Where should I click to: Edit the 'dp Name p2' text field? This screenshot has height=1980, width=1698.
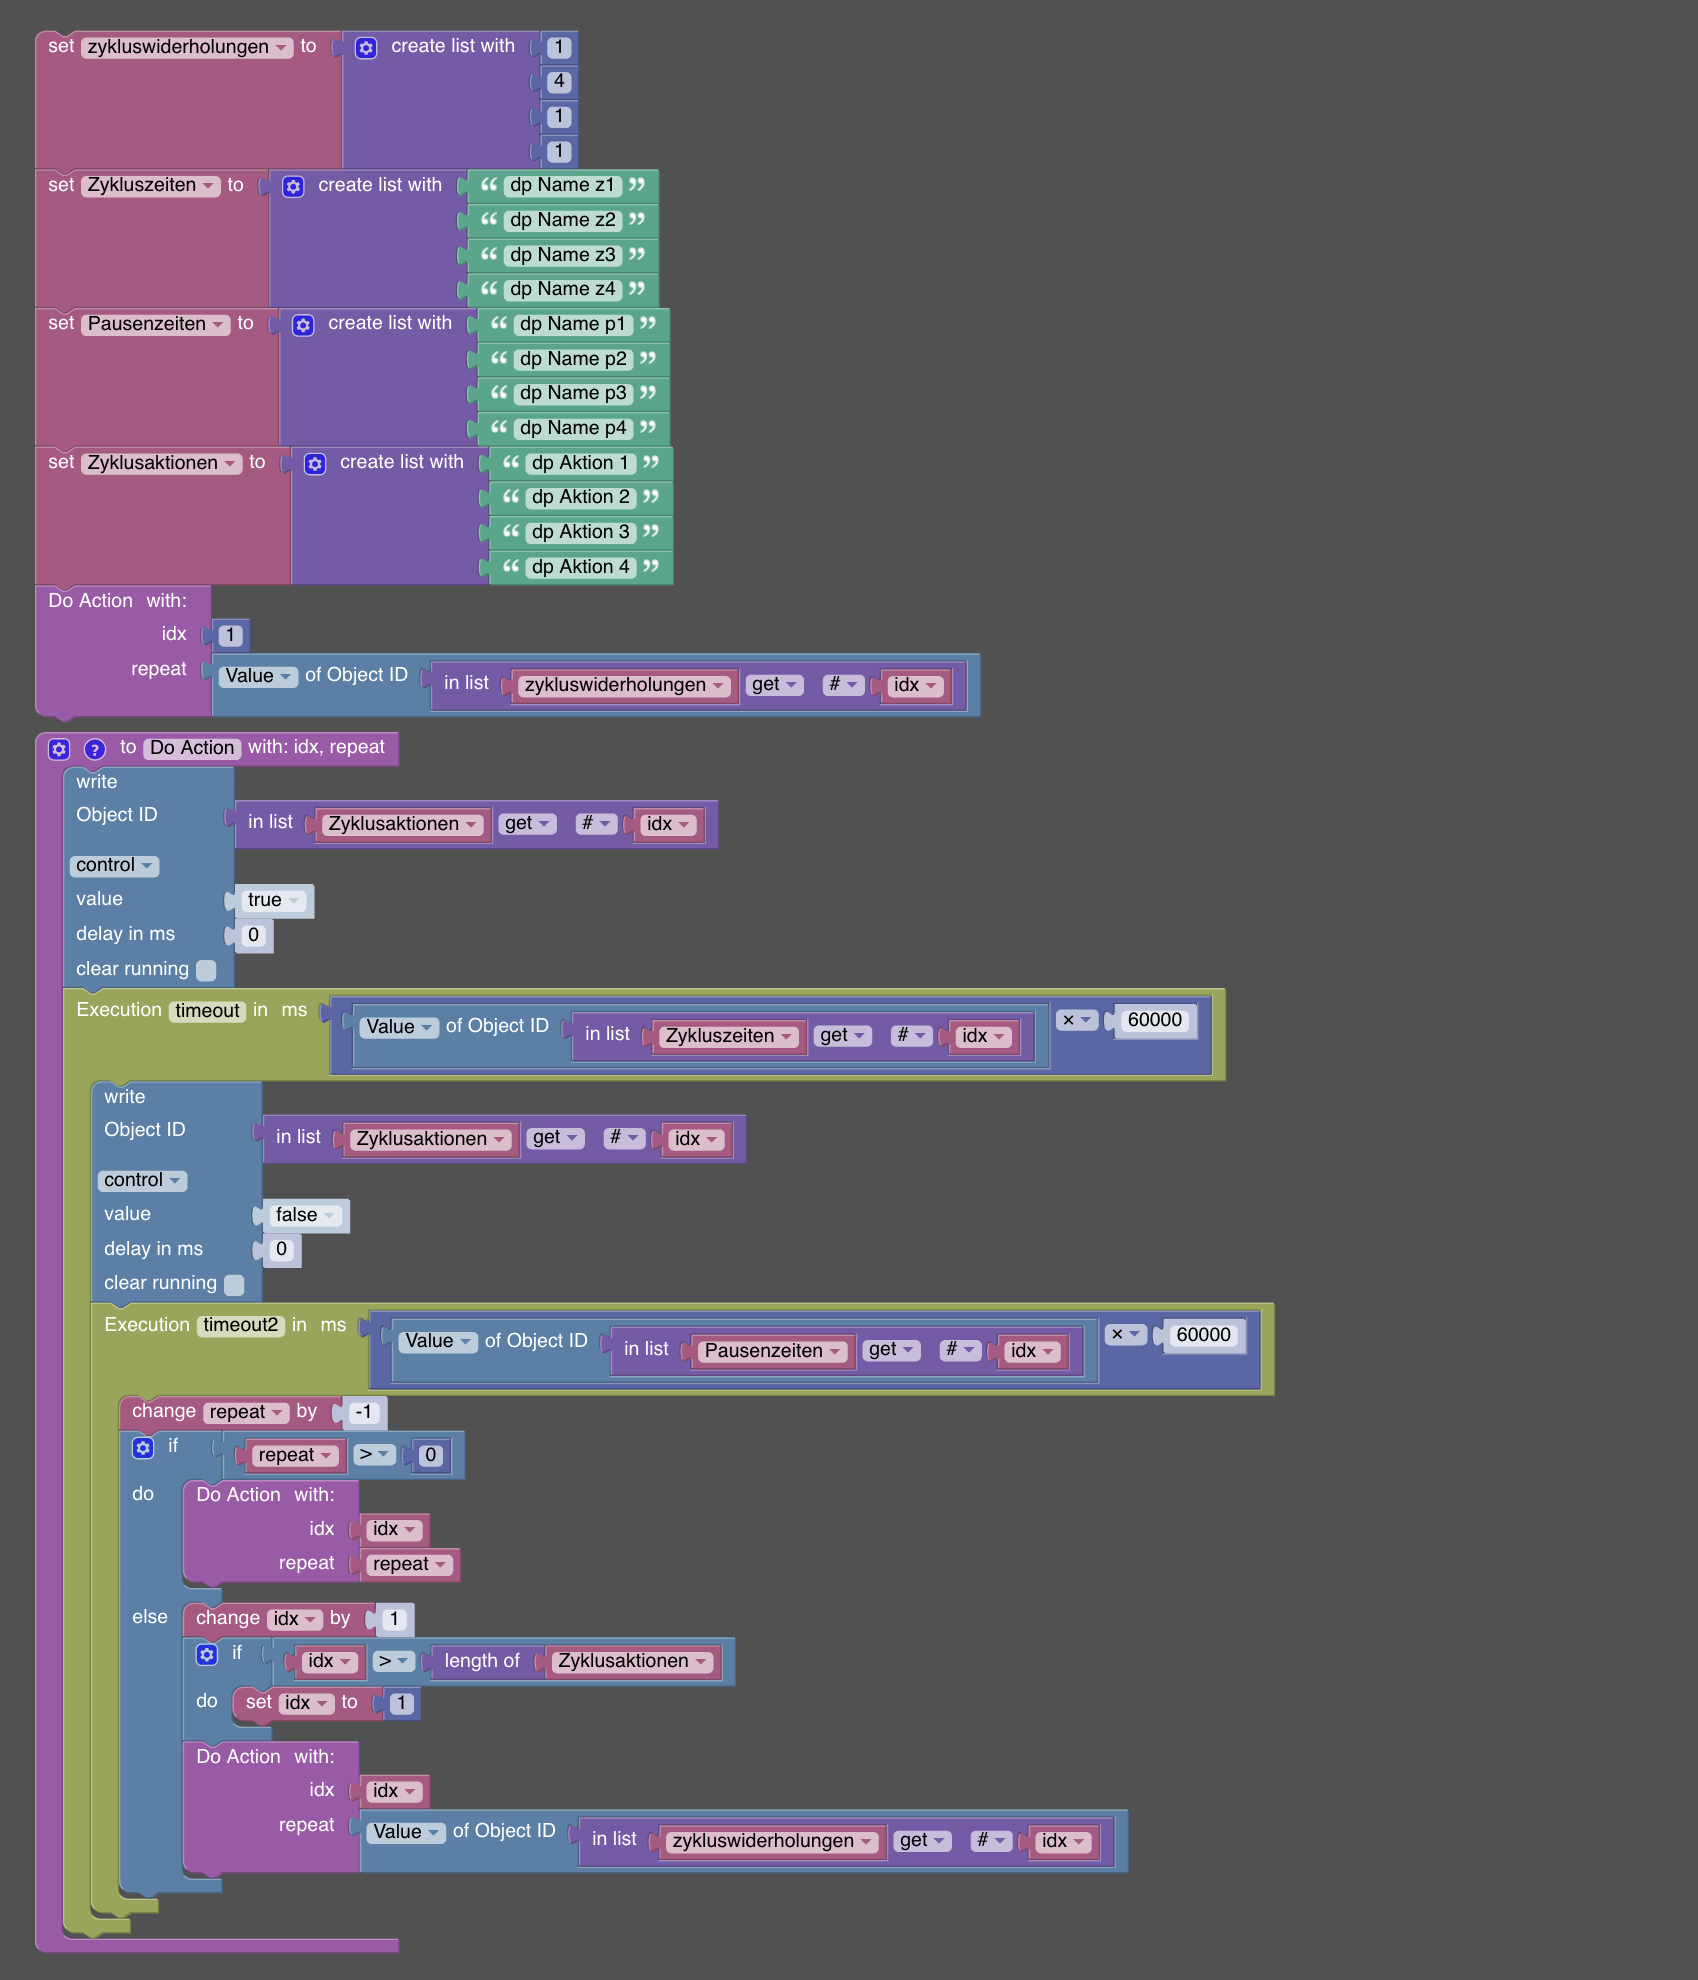(573, 359)
